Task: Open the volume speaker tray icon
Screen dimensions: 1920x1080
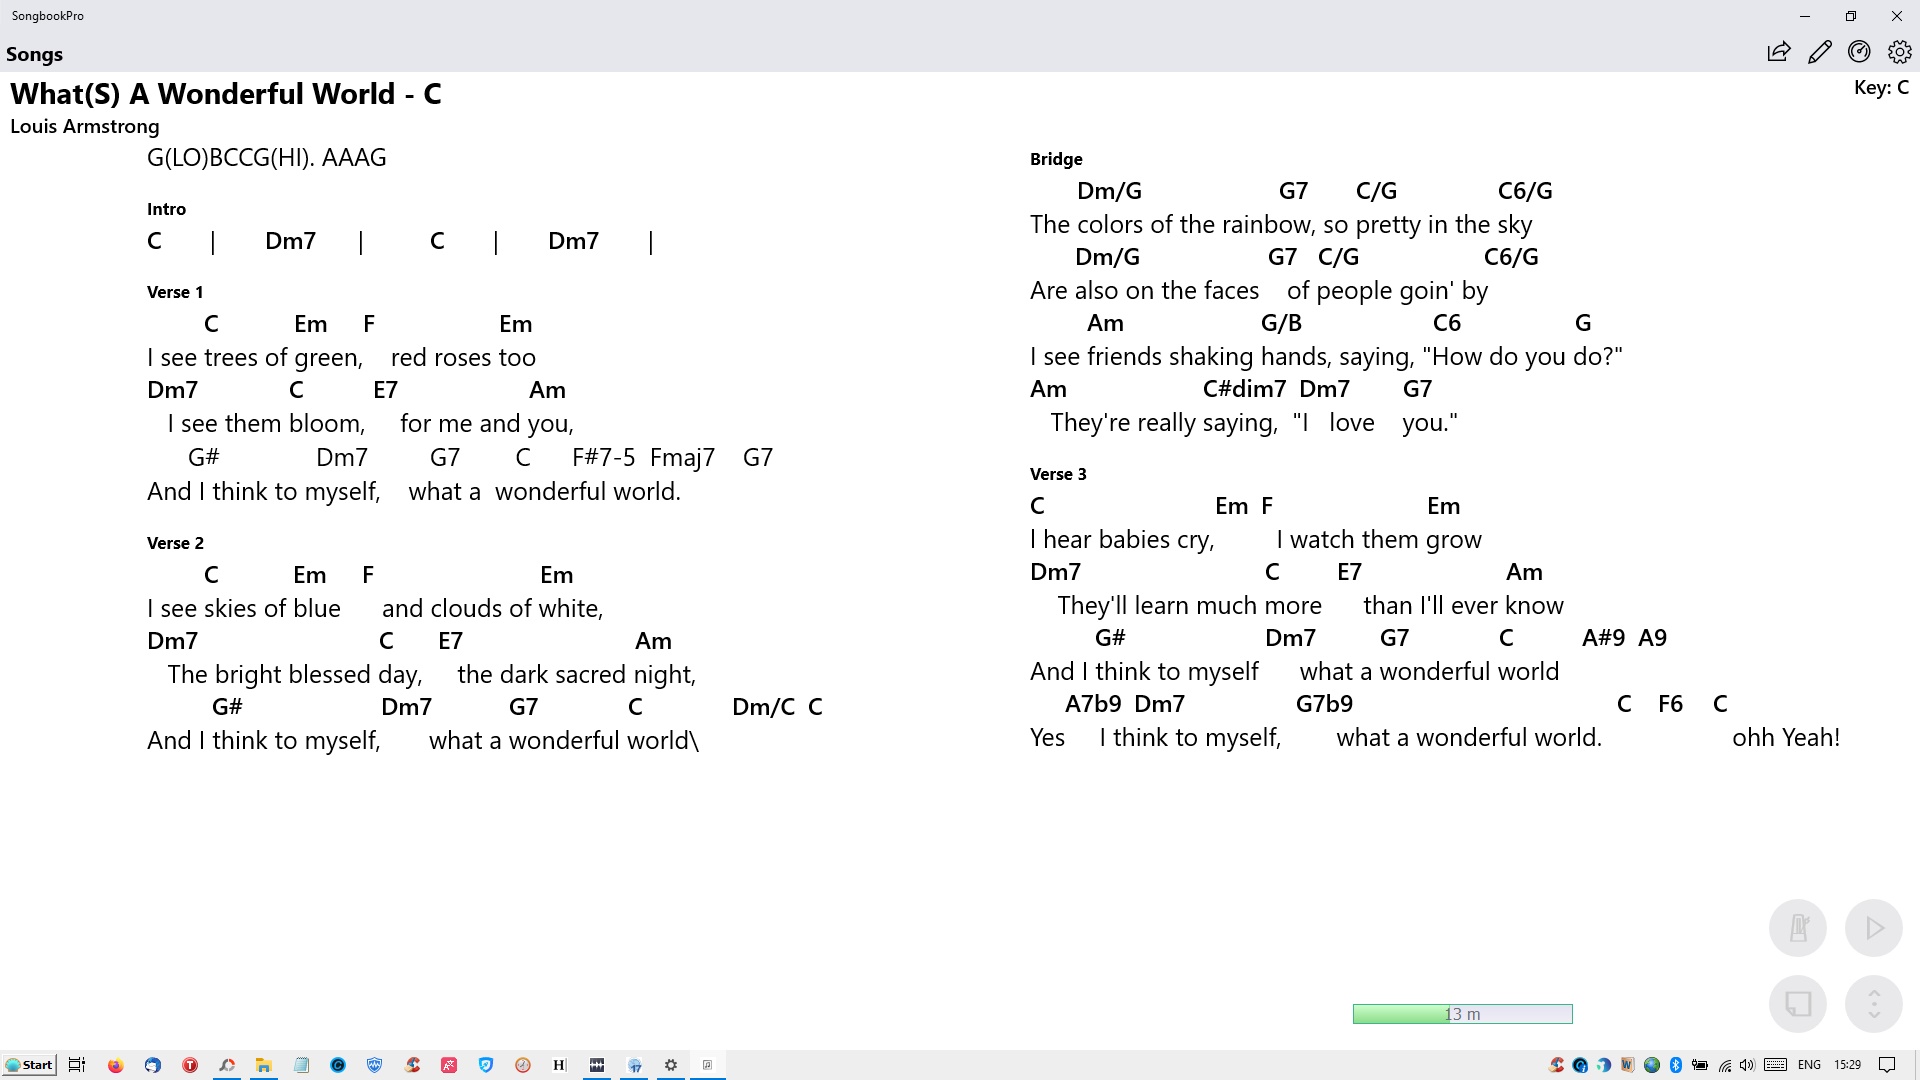Action: pos(1747,1065)
